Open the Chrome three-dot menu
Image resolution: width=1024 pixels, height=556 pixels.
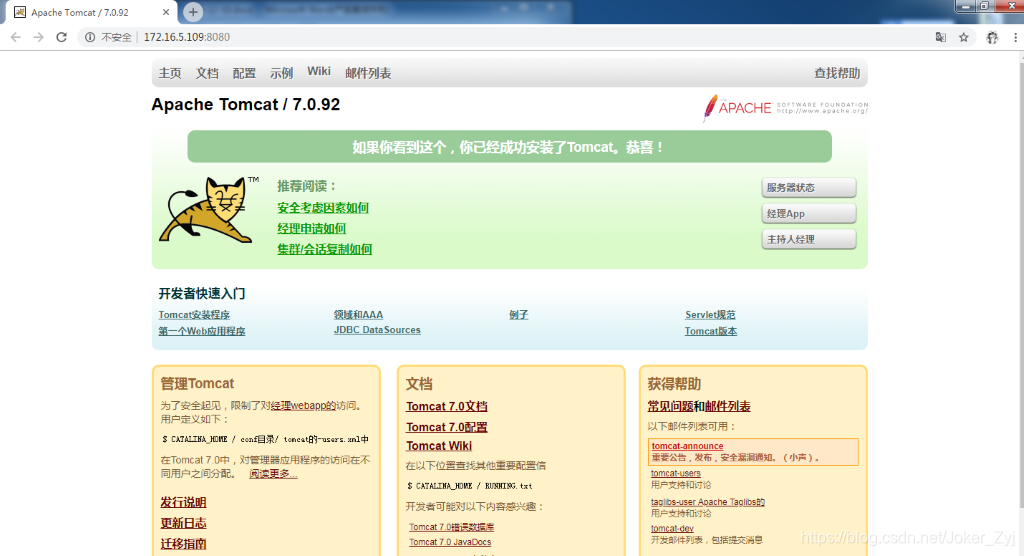(x=1015, y=37)
